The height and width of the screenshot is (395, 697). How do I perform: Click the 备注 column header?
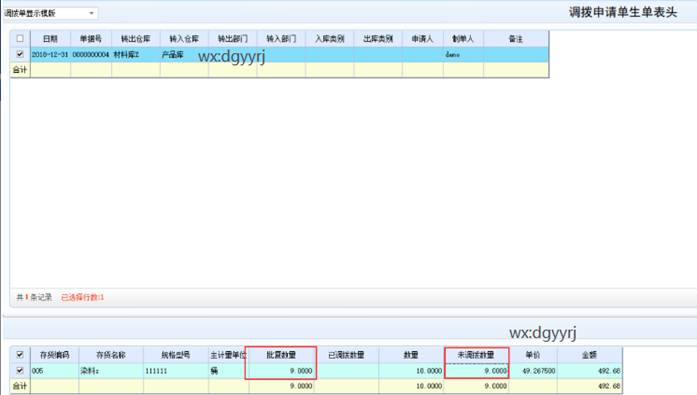[516, 39]
